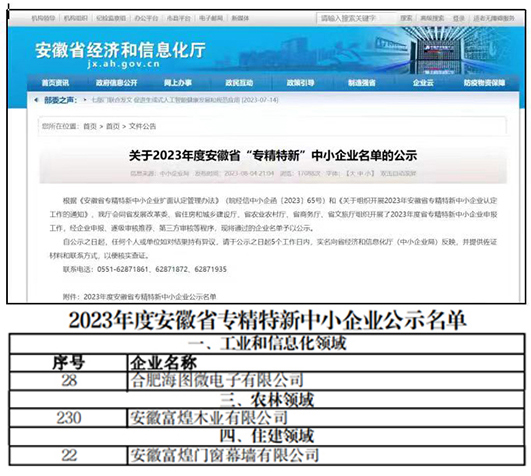The width and height of the screenshot is (531, 476).
Task: Click the cell with number 22
Action: coord(69,455)
